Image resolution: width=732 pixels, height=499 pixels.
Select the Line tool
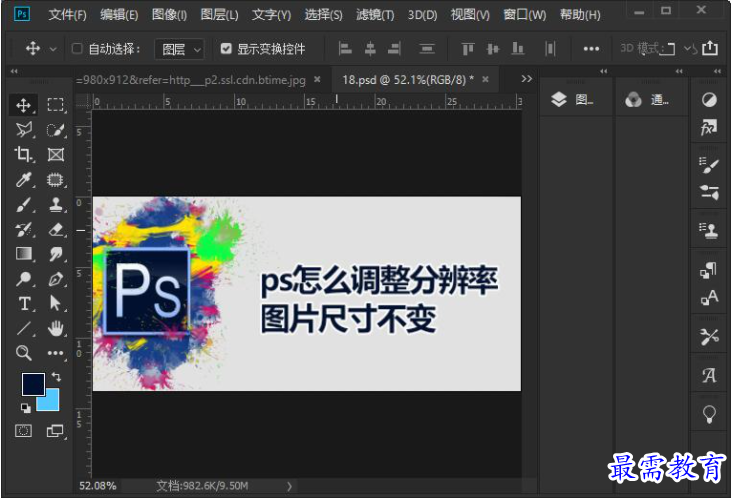[x=23, y=328]
